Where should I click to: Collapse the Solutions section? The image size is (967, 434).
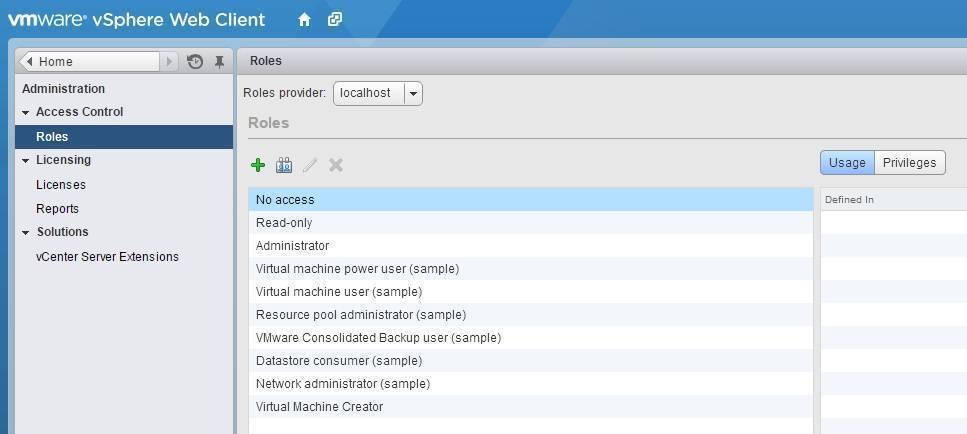pyautogui.click(x=25, y=233)
